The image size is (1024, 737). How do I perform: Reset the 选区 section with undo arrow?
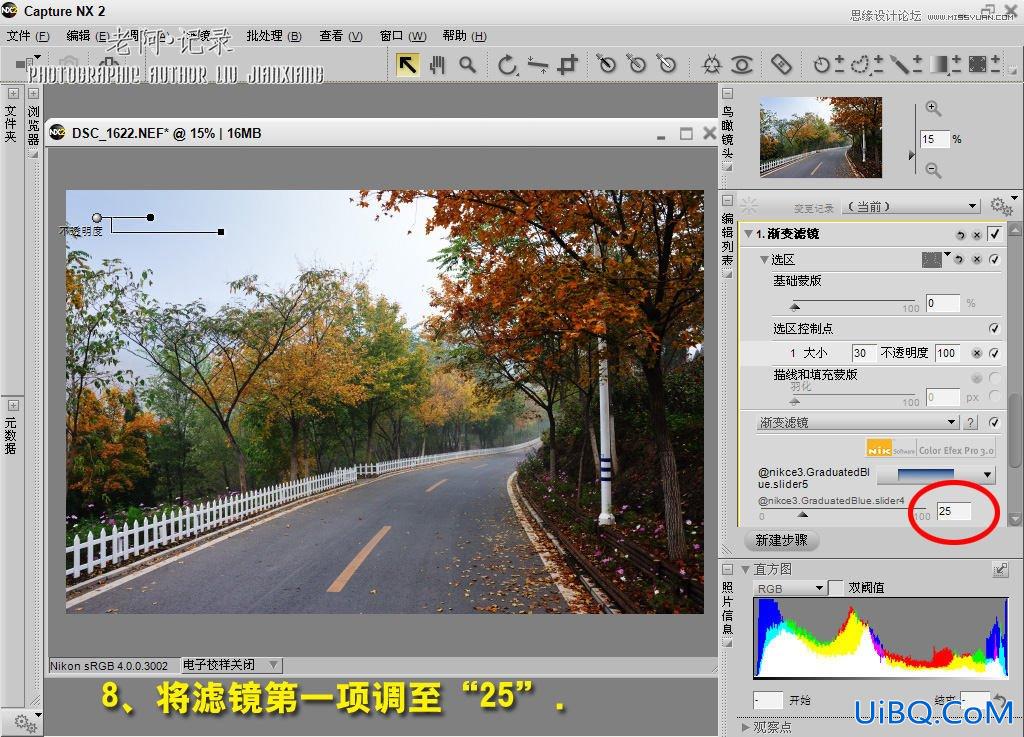(x=959, y=260)
